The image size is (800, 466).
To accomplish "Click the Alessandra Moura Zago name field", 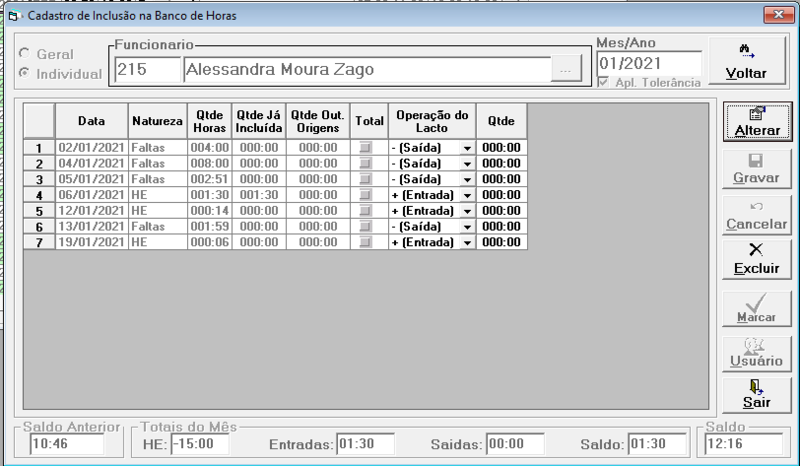I will coord(367,69).
